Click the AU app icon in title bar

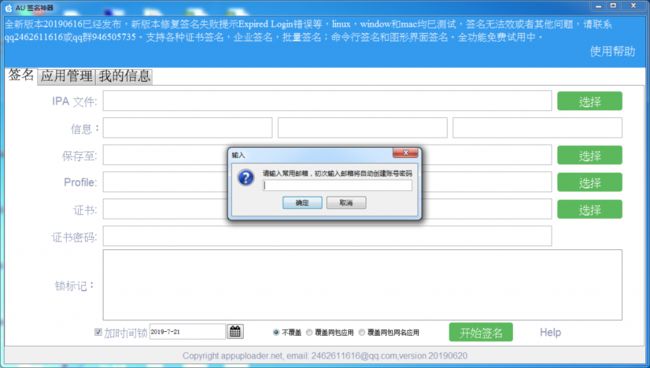click(x=8, y=8)
